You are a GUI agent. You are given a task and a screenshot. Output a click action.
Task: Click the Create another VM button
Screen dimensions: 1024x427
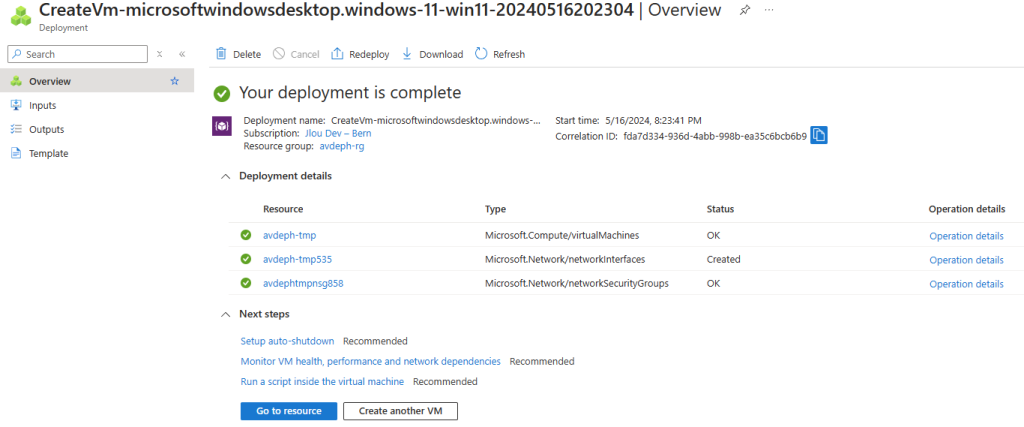click(x=400, y=411)
